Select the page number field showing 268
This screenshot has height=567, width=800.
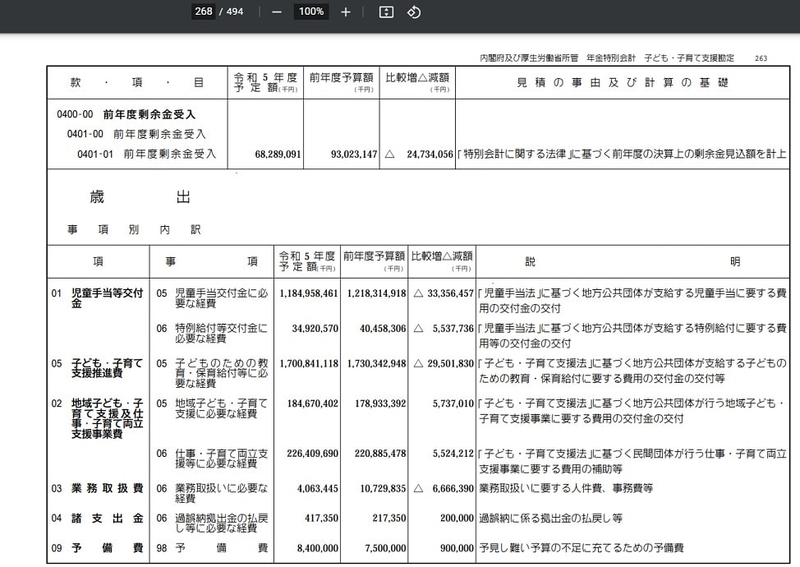[x=203, y=11]
